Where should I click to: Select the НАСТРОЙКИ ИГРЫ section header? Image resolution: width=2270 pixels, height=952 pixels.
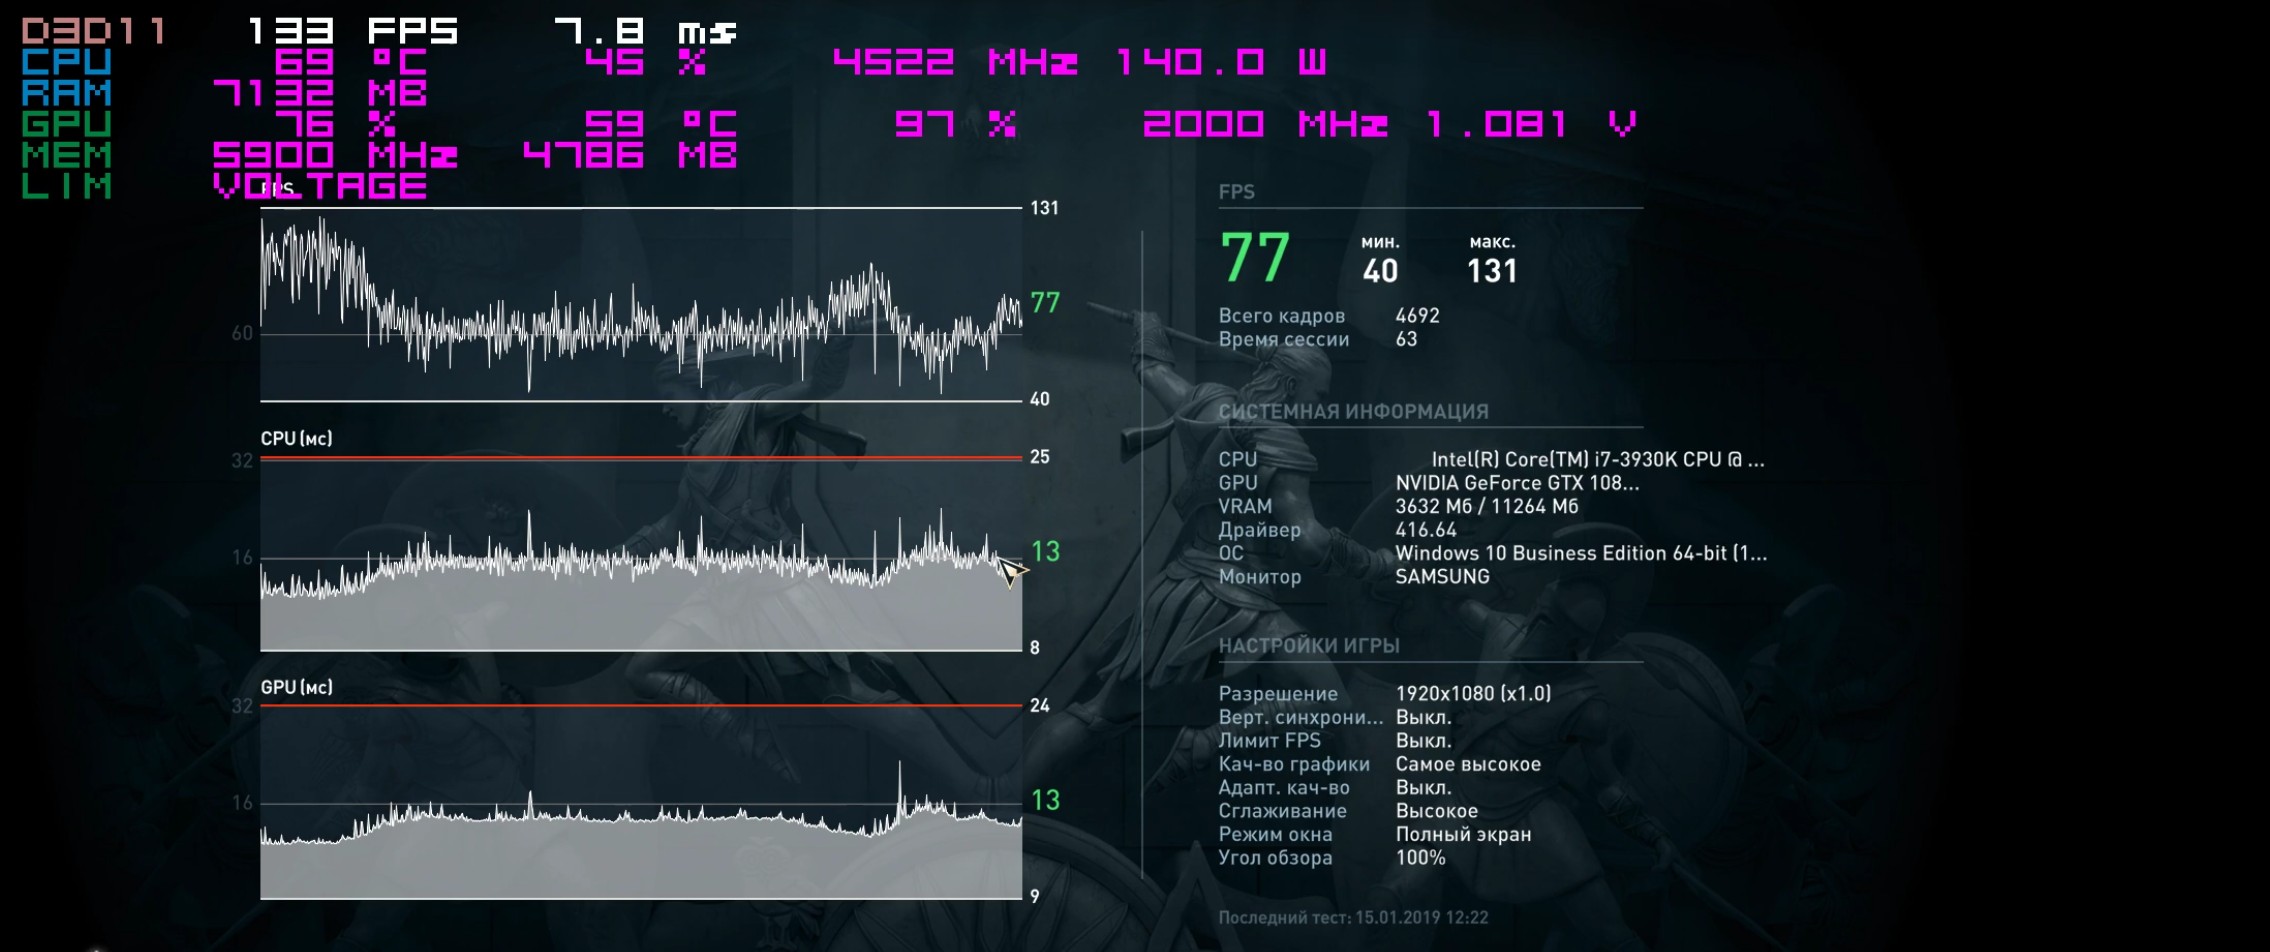(x=1308, y=646)
